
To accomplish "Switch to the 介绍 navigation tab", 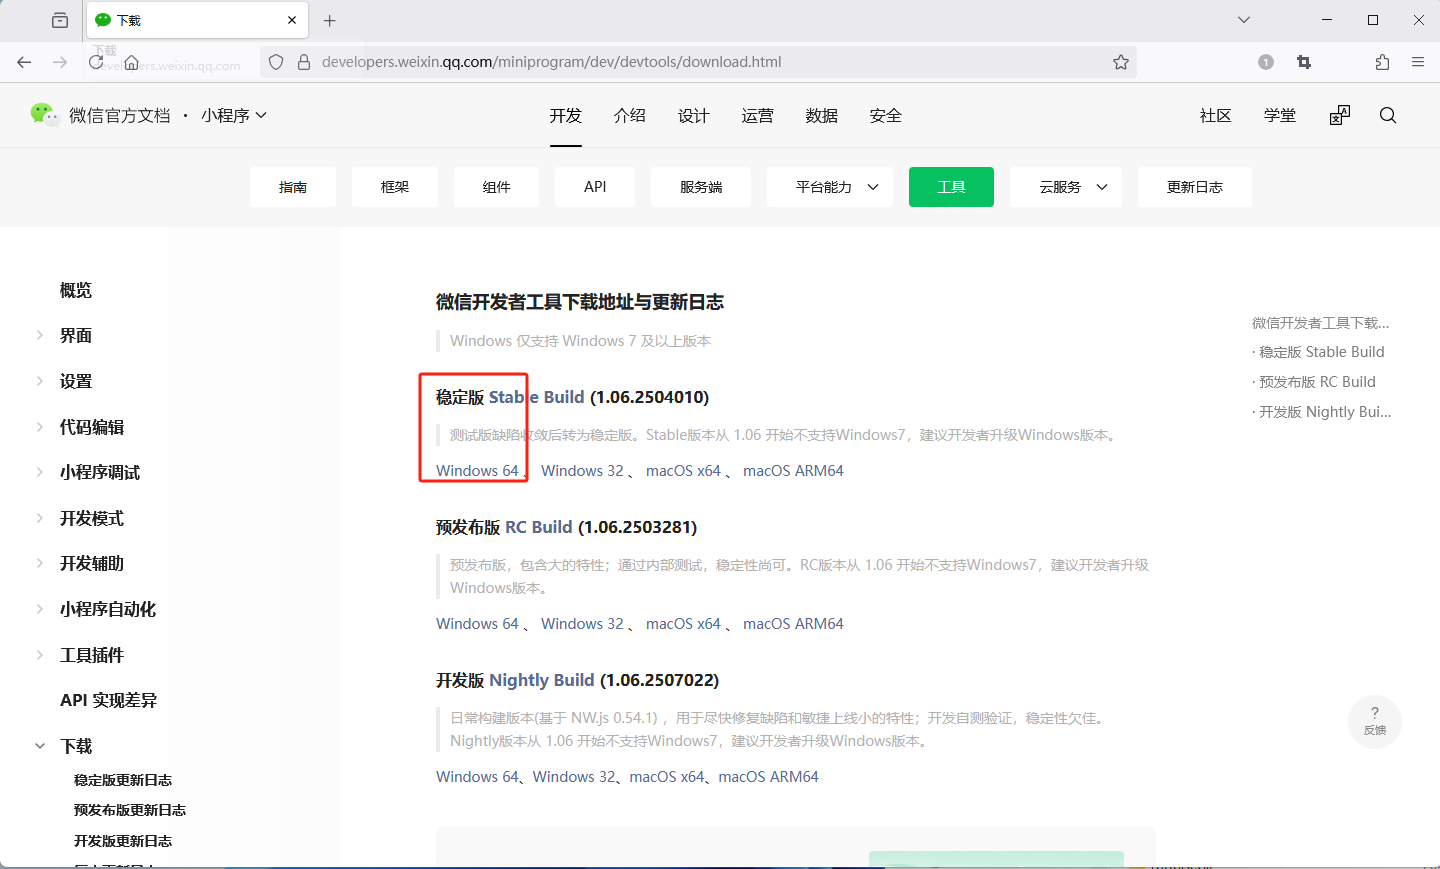I will pyautogui.click(x=630, y=115).
